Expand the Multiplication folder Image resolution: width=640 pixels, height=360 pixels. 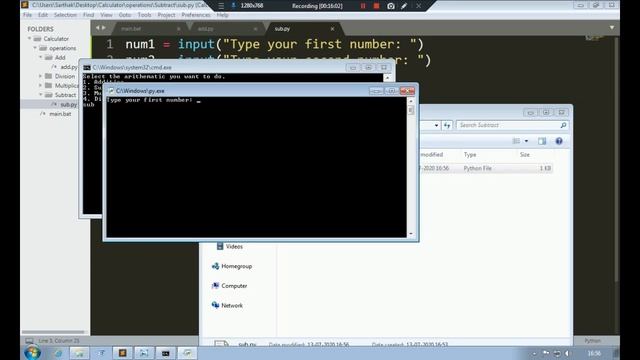pyautogui.click(x=41, y=86)
